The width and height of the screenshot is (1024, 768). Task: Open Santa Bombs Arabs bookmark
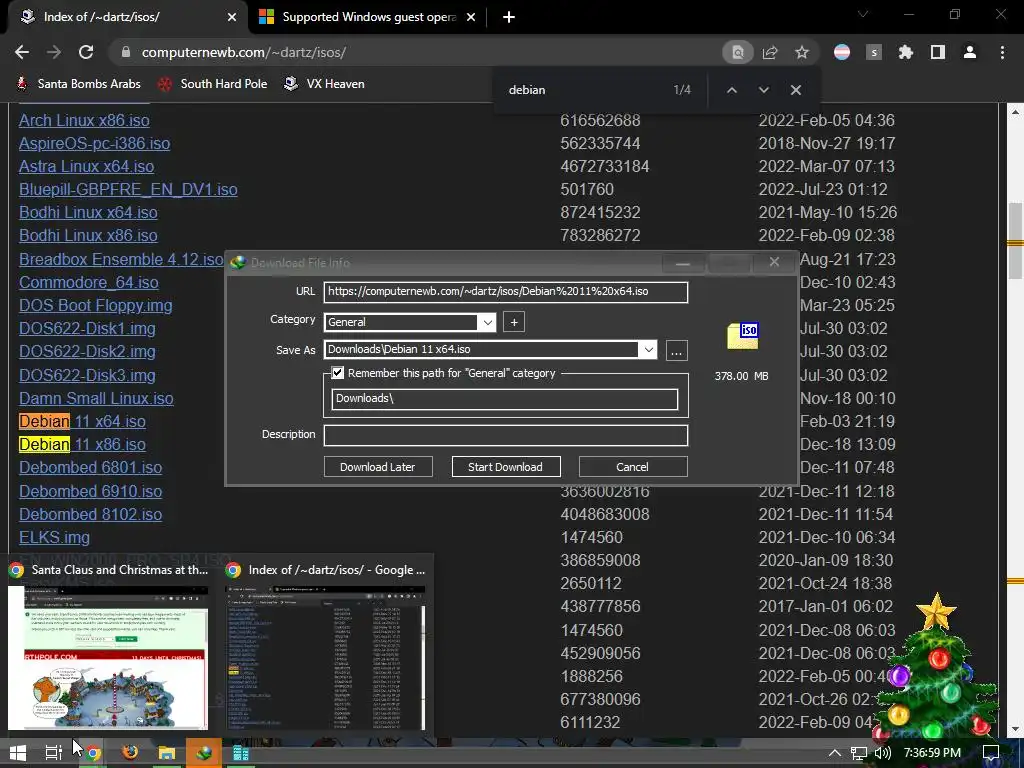pos(78,84)
